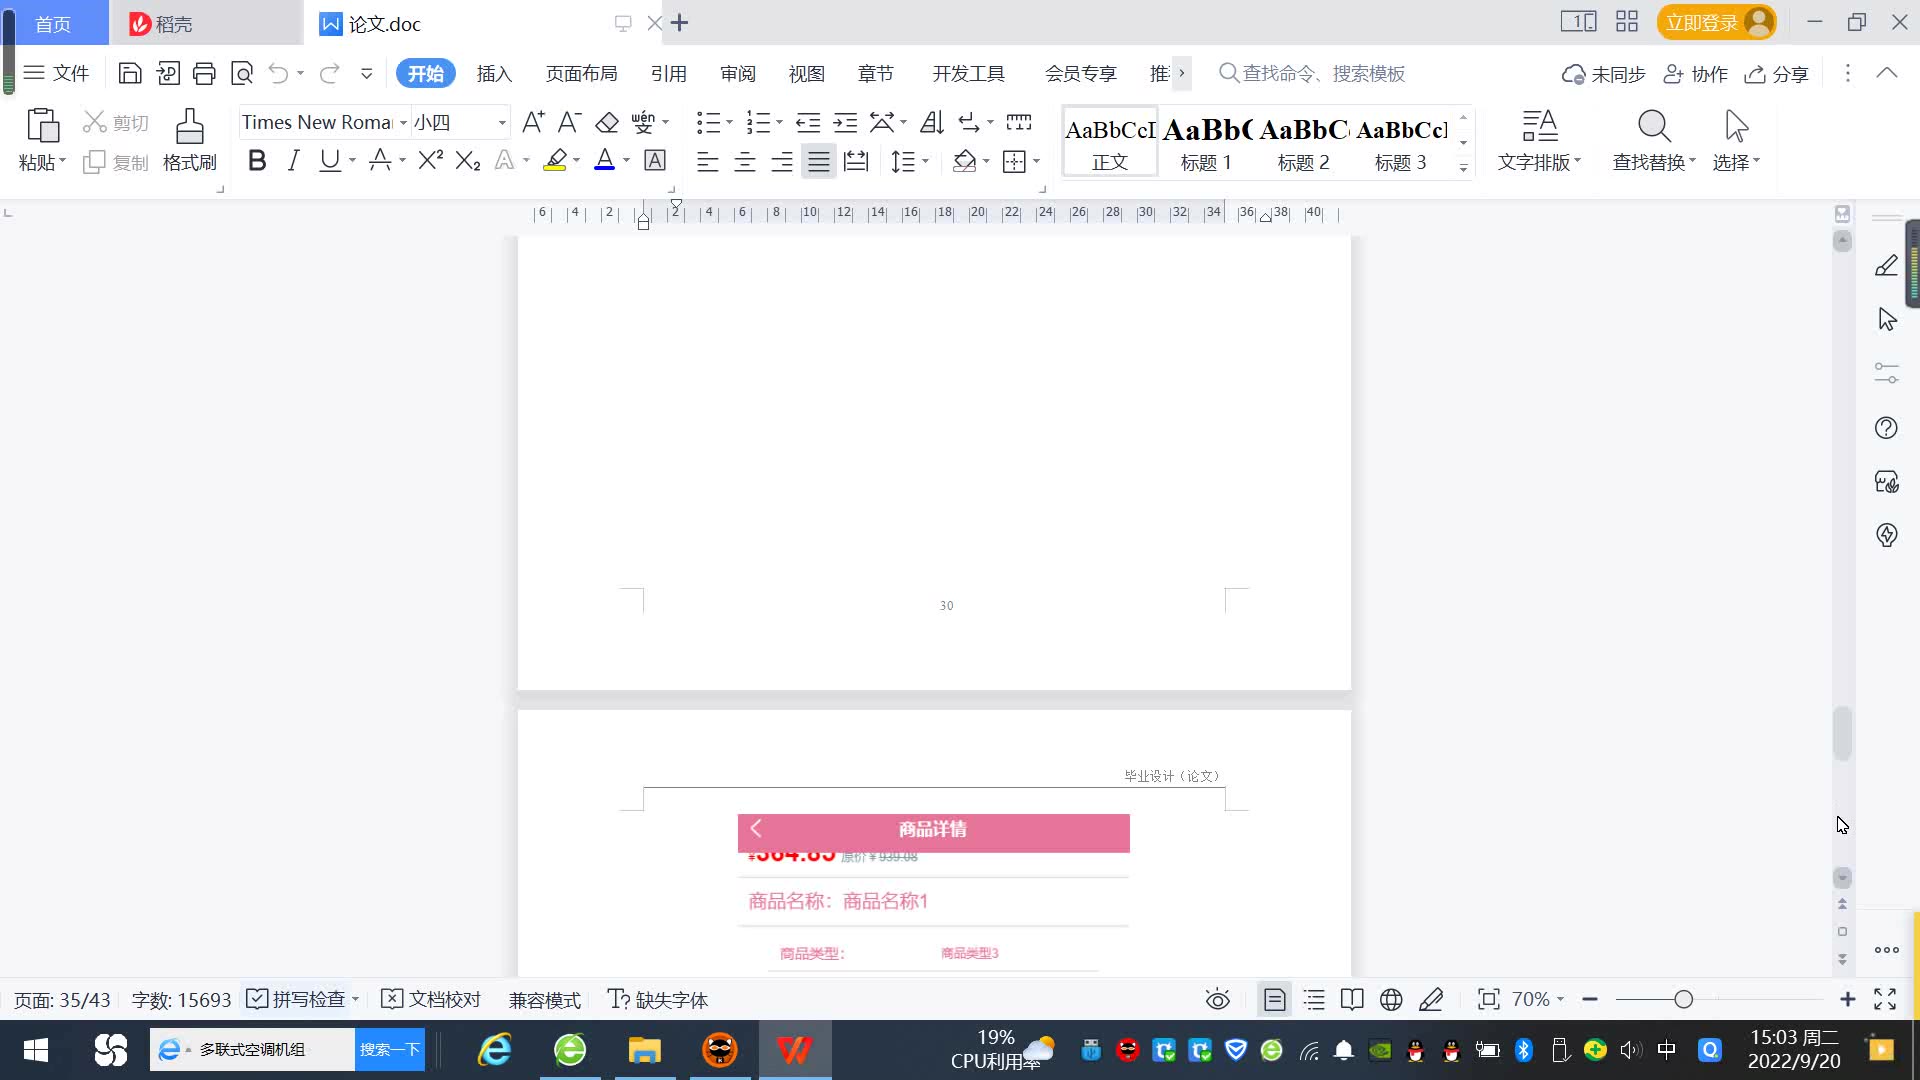Click the eye protection mode icon in status bar
The image size is (1920, 1080).
pyautogui.click(x=1217, y=1000)
